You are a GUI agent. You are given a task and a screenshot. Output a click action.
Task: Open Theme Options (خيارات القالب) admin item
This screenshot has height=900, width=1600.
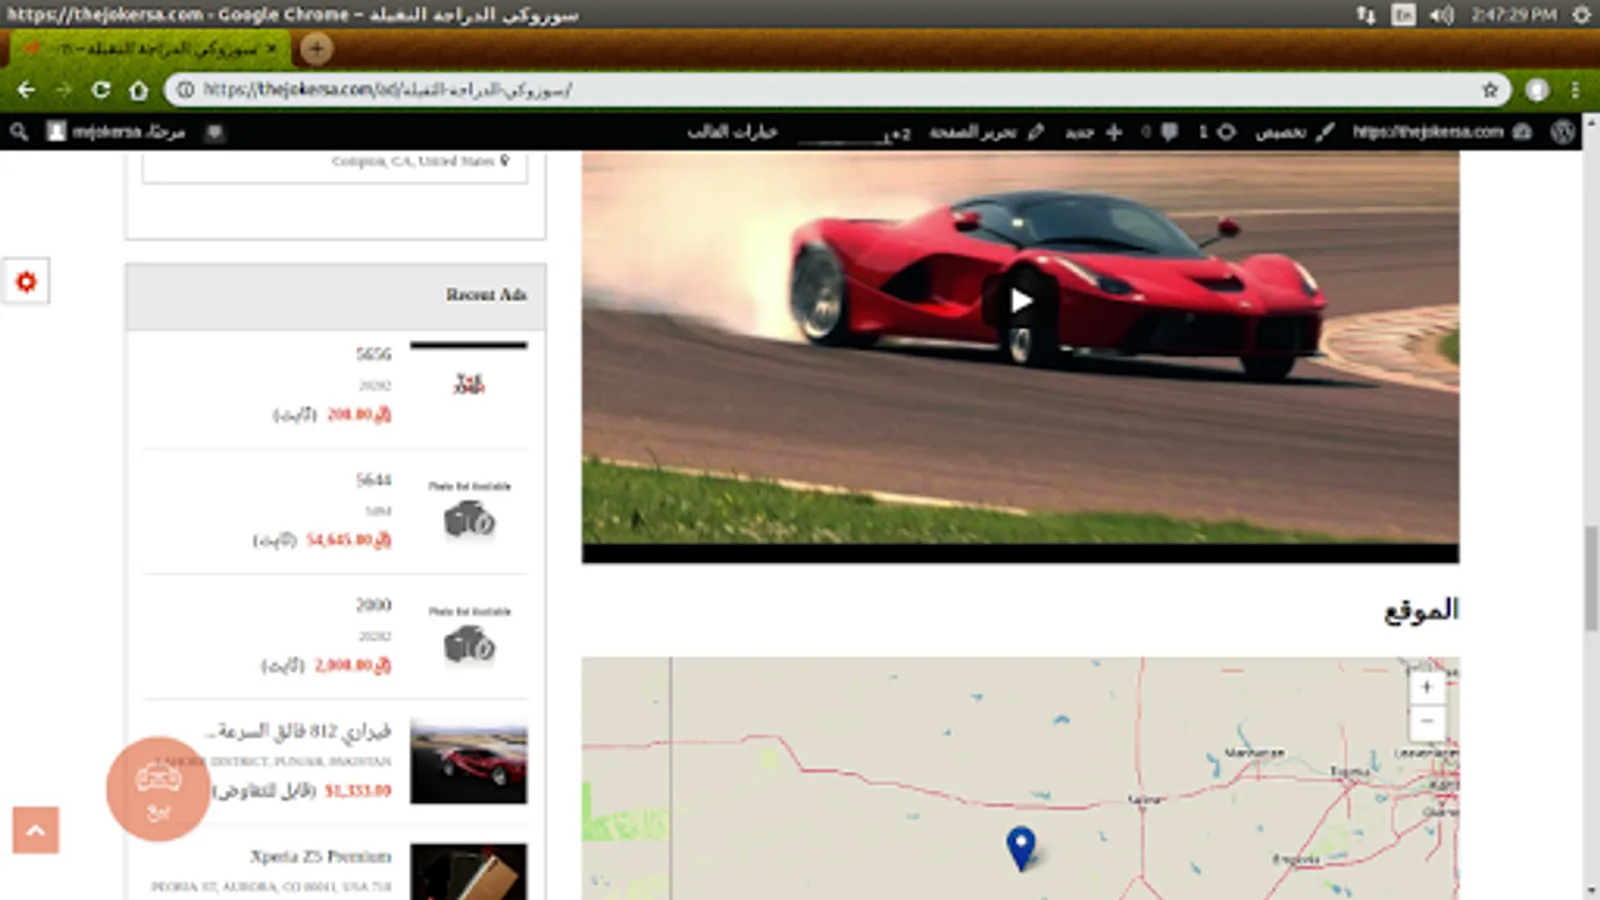coord(732,132)
